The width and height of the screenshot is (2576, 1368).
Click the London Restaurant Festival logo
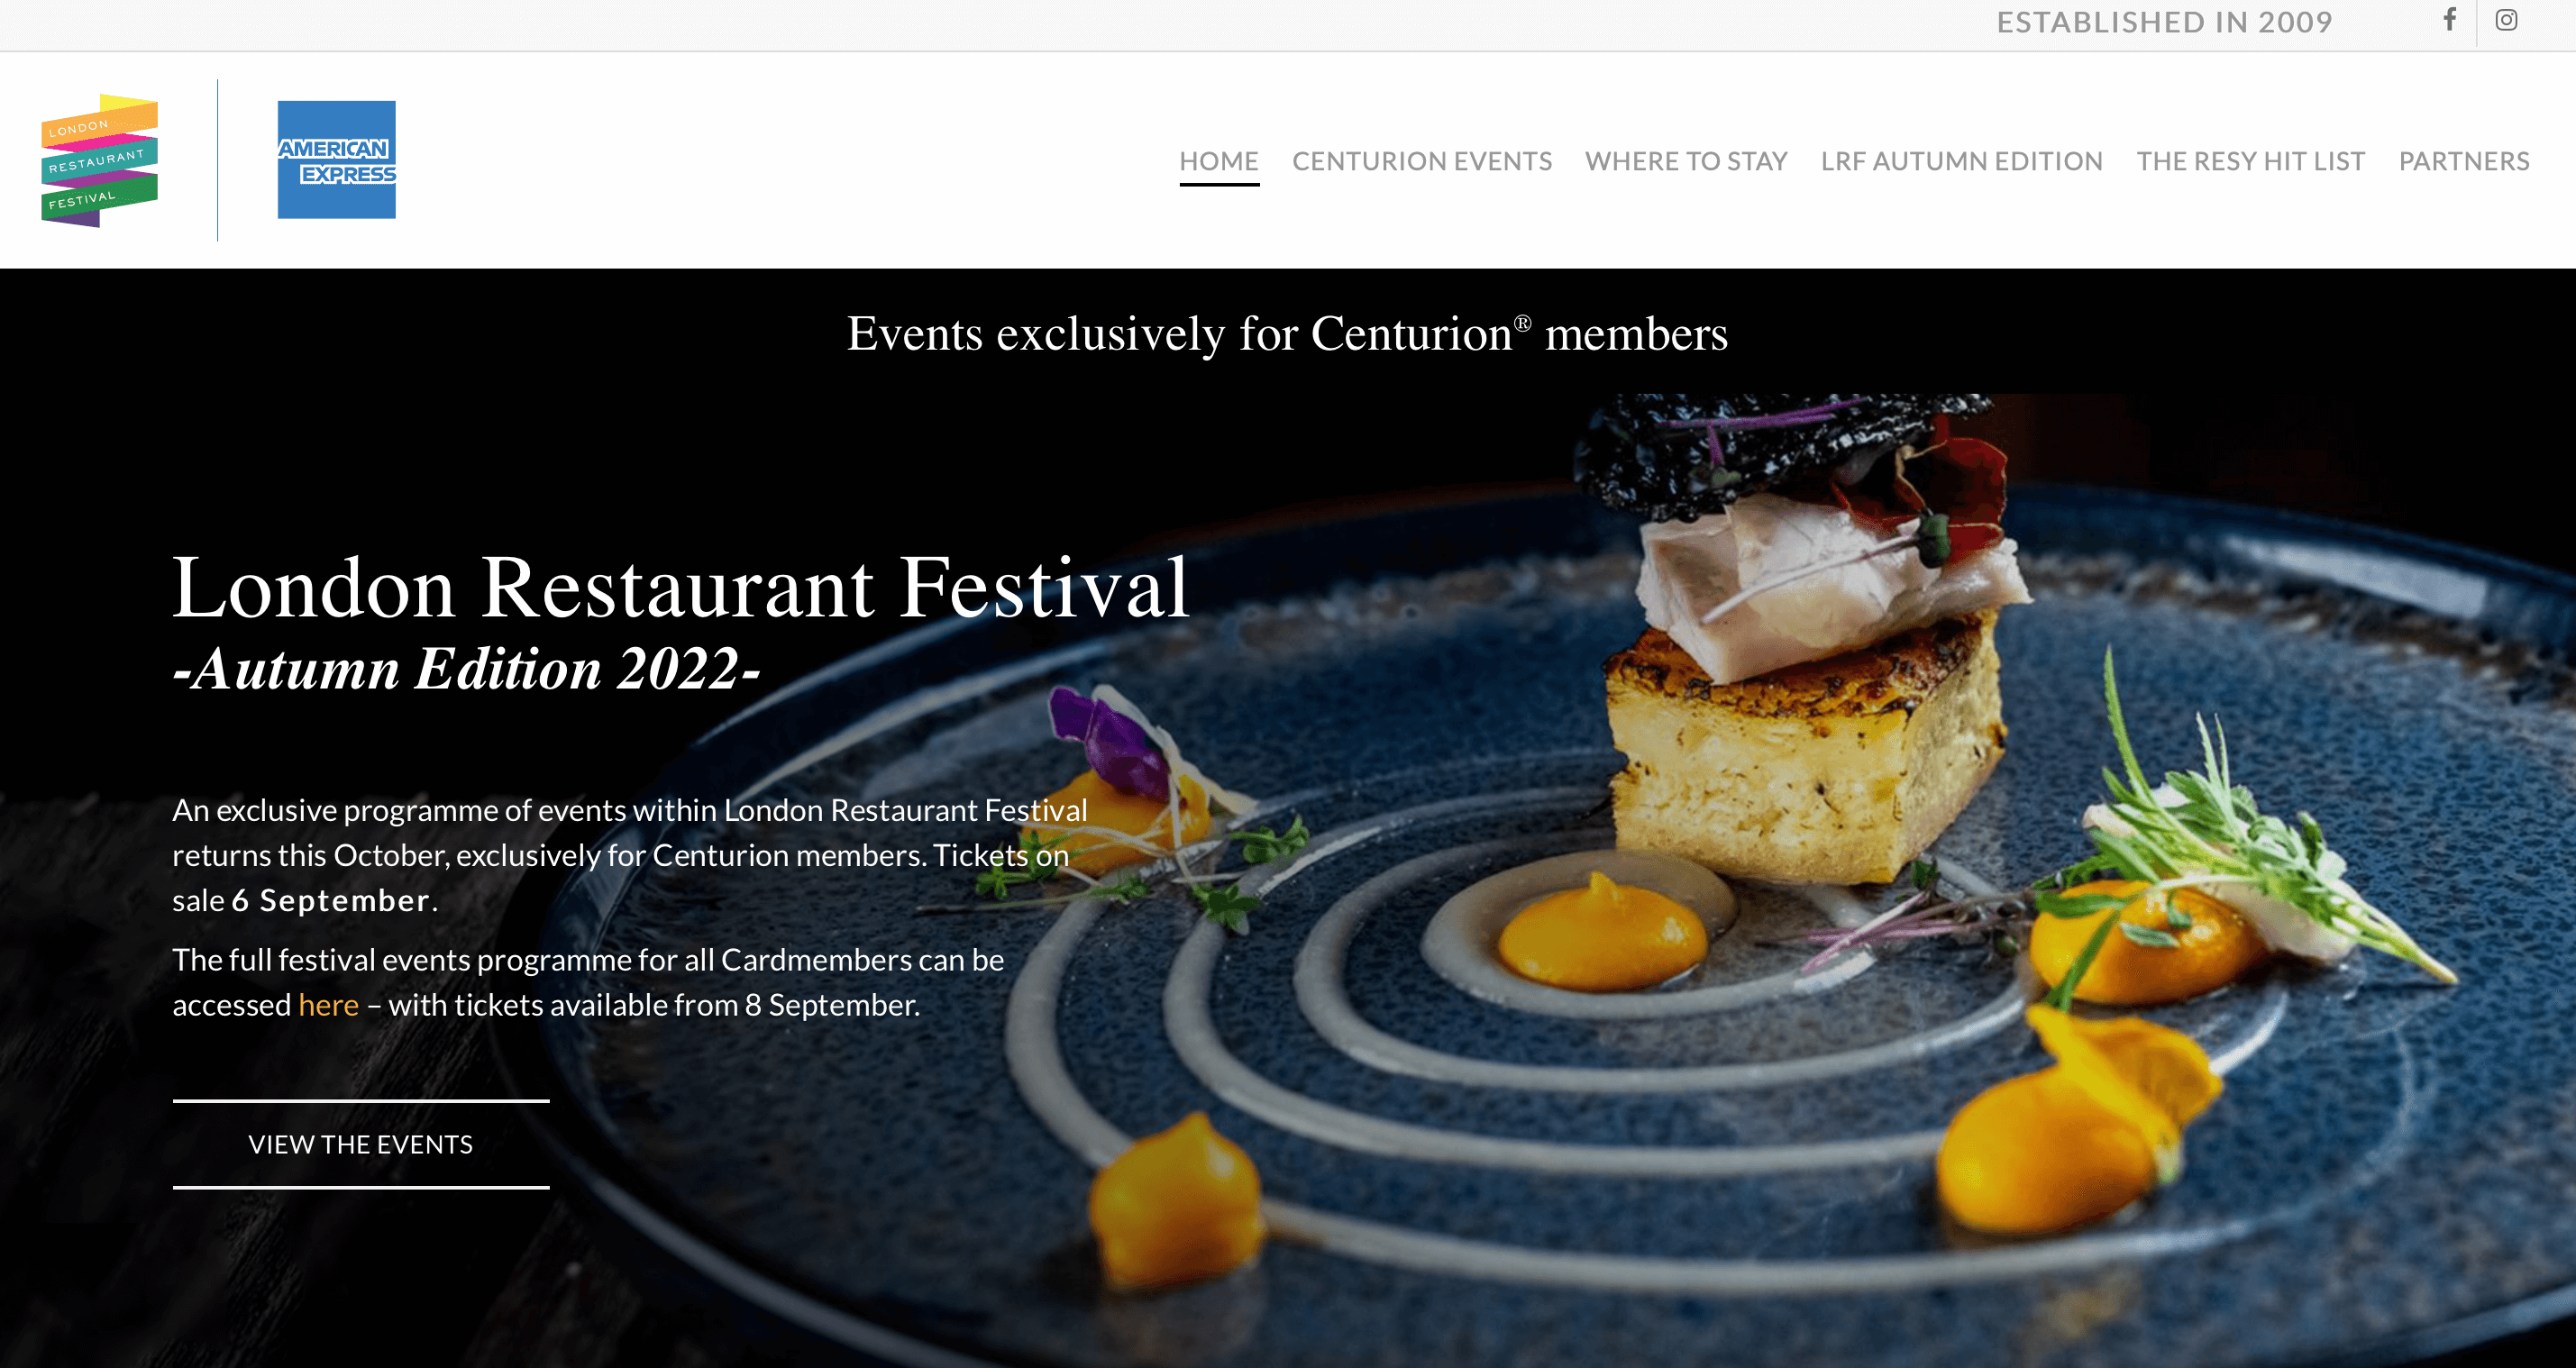pos(99,160)
